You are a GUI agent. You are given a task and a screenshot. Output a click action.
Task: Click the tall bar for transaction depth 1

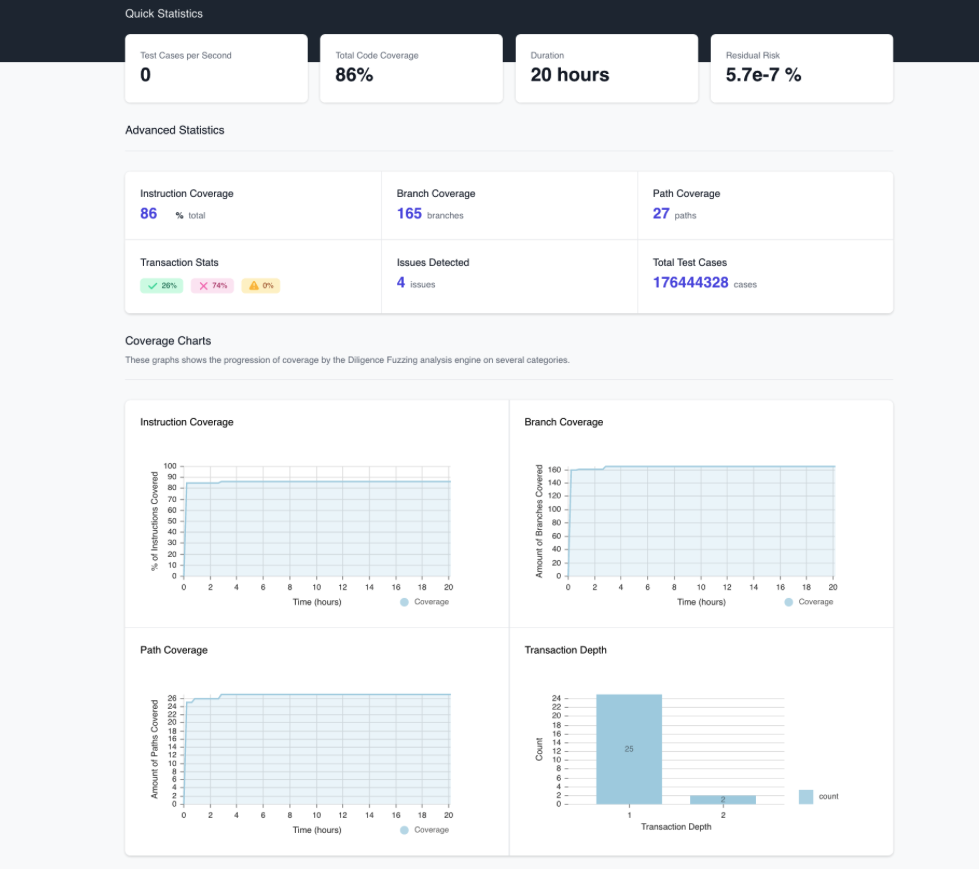pyautogui.click(x=629, y=749)
